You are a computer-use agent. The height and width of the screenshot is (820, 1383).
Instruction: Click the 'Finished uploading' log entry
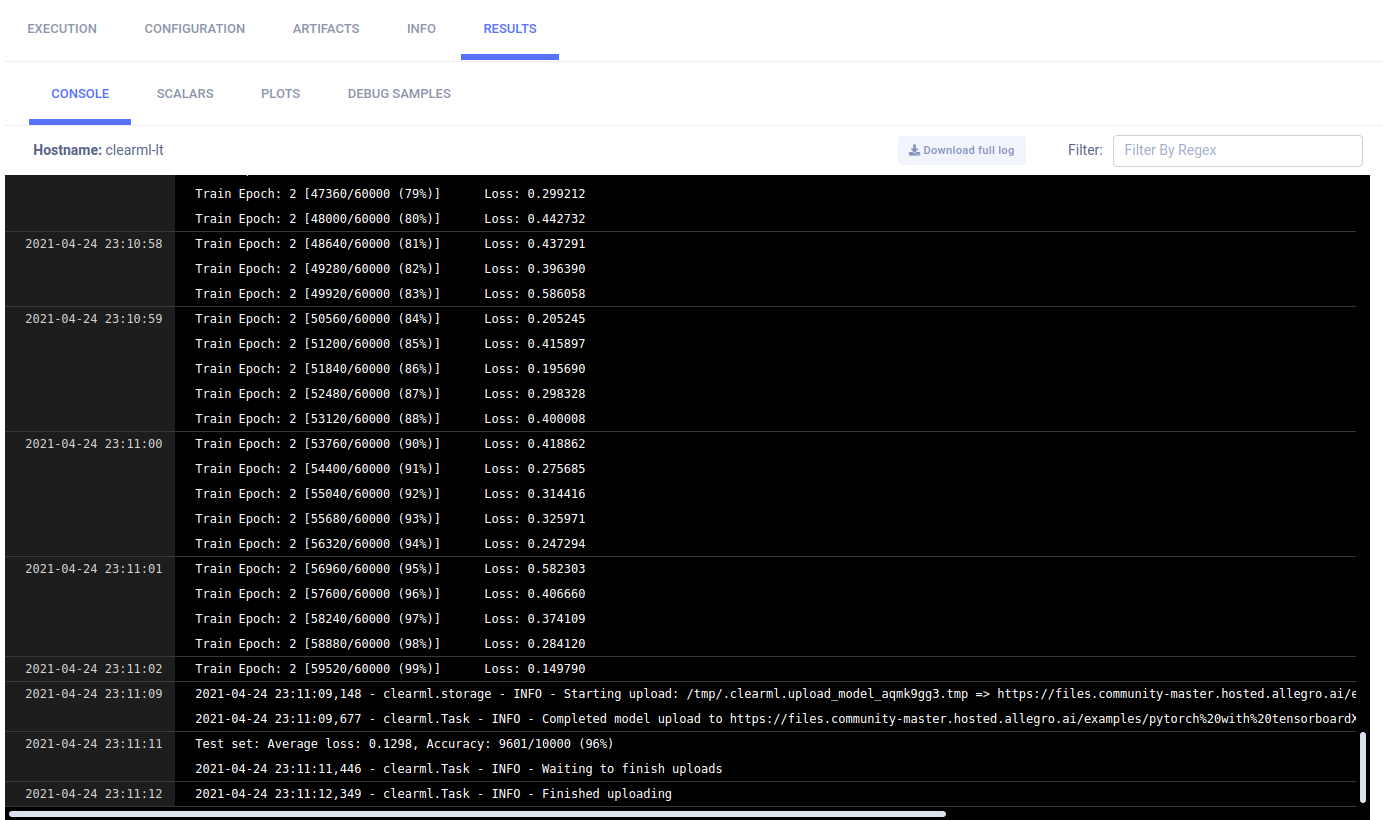[x=433, y=794]
